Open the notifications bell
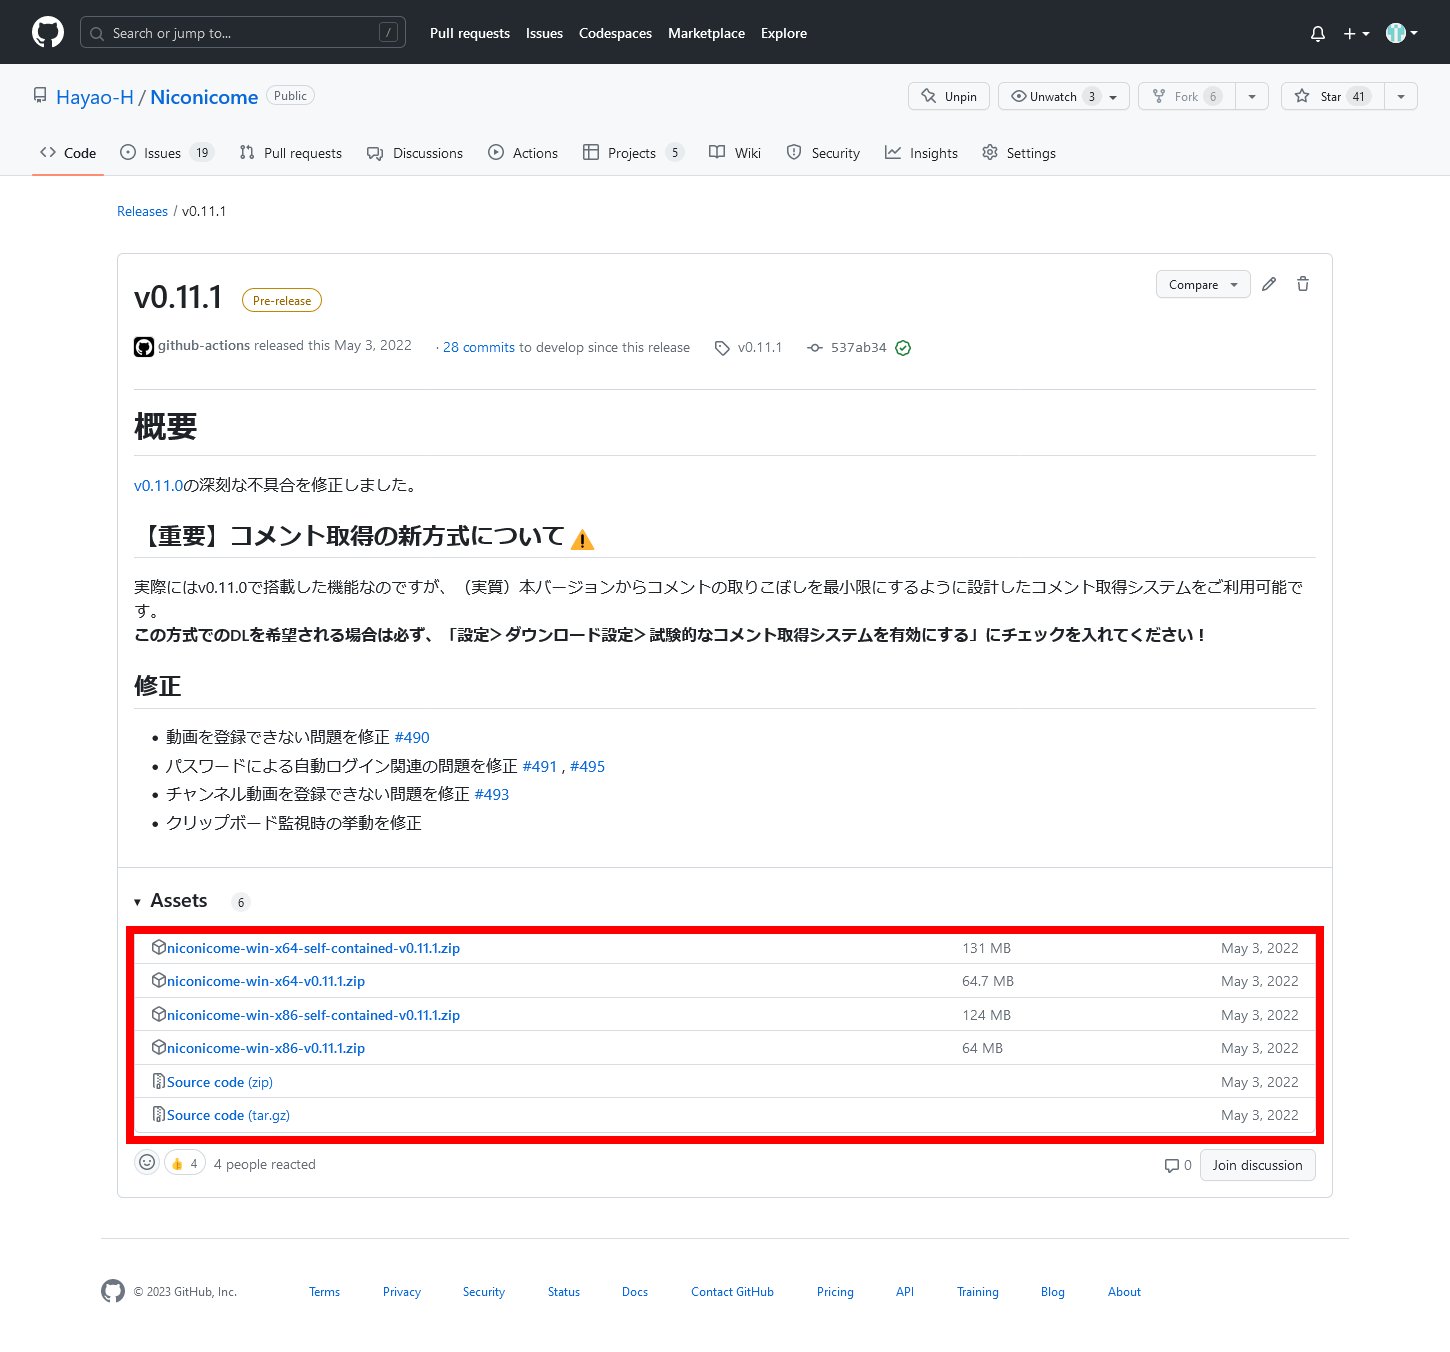The width and height of the screenshot is (1450, 1352). 1318,33
